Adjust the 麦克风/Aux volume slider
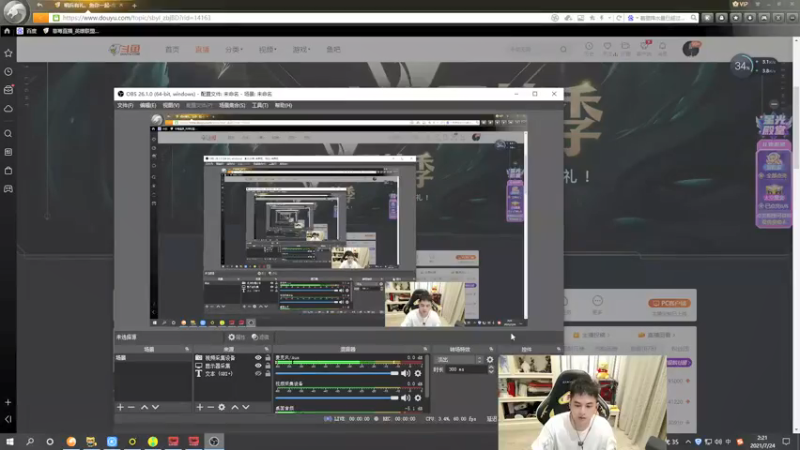Viewport: 800px width, 450px height. (x=337, y=373)
